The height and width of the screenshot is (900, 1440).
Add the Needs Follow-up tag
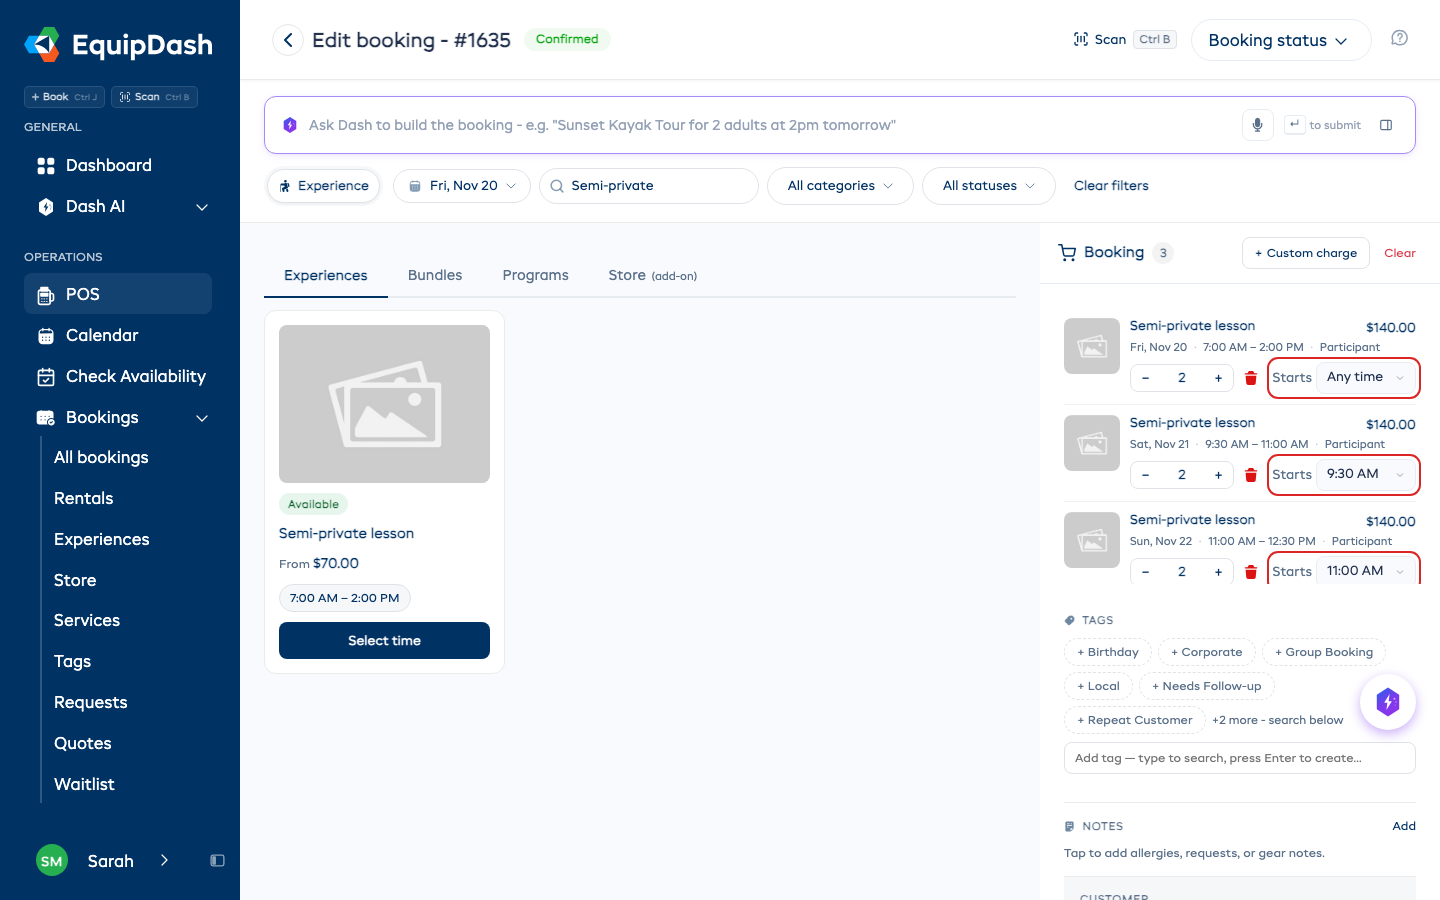pos(1206,686)
